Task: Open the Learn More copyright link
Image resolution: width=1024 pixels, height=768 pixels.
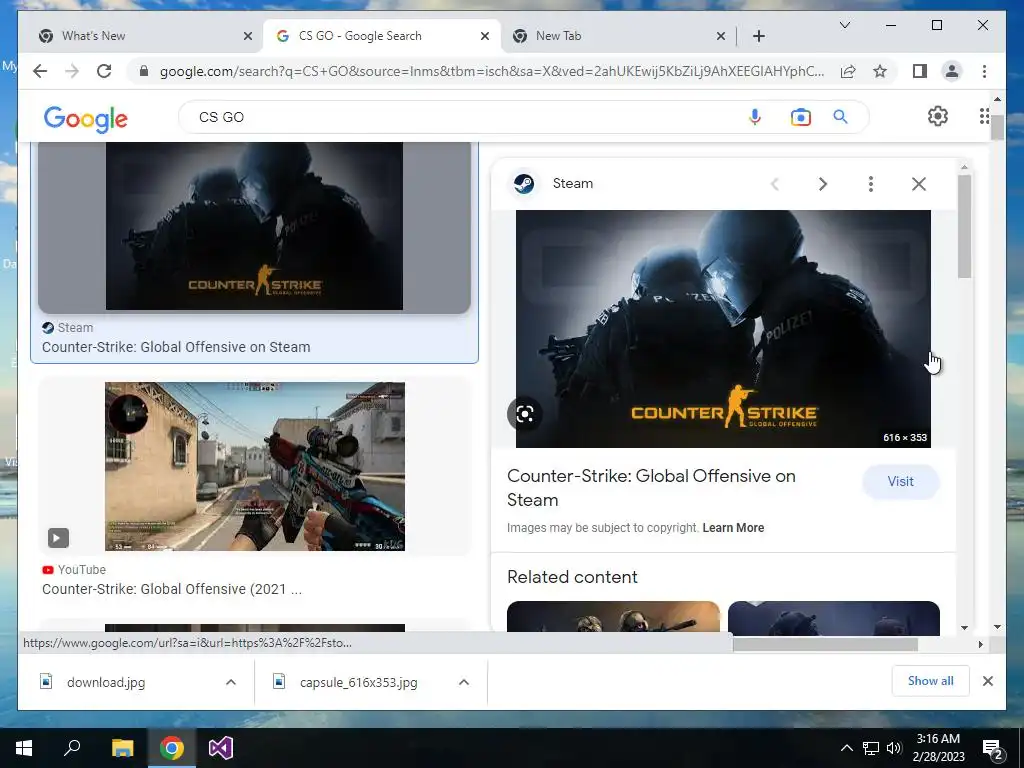Action: pos(733,528)
